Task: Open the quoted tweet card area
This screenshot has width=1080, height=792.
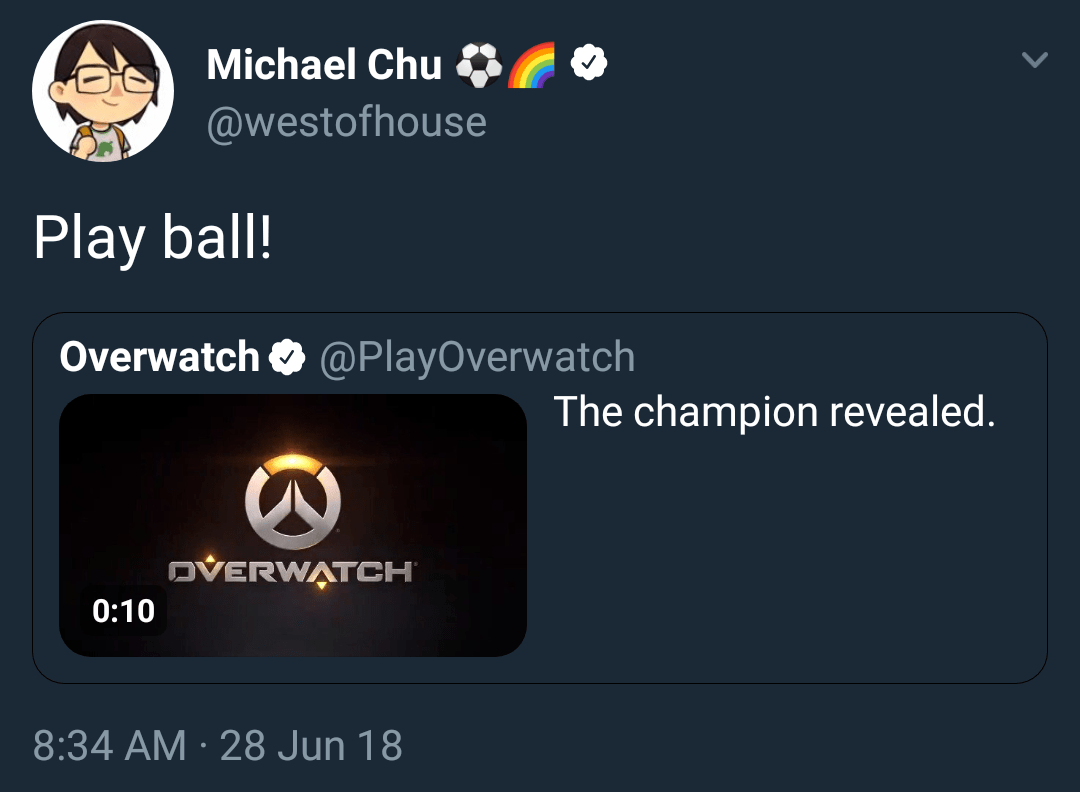Action: tap(540, 498)
